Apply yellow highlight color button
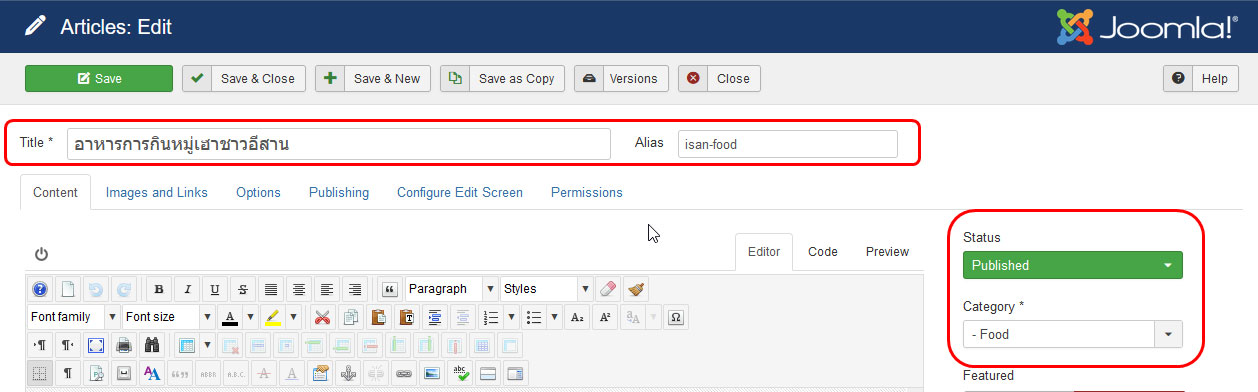 pos(273,317)
